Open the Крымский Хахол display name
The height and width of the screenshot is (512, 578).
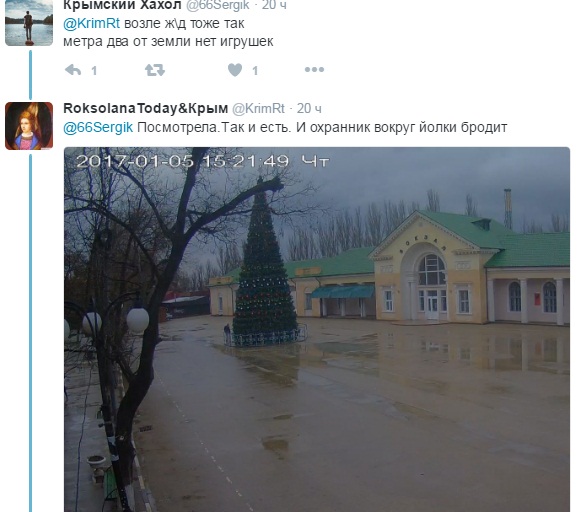tap(122, 5)
